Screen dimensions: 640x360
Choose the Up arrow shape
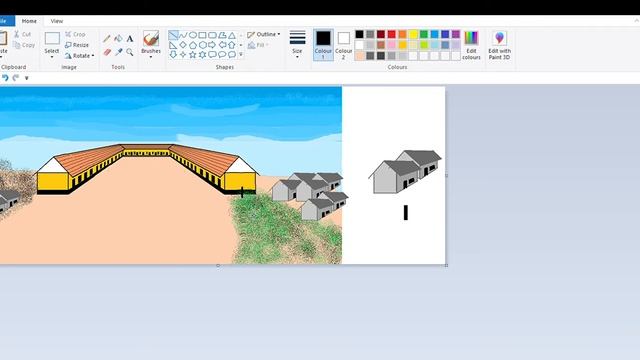(x=232, y=45)
